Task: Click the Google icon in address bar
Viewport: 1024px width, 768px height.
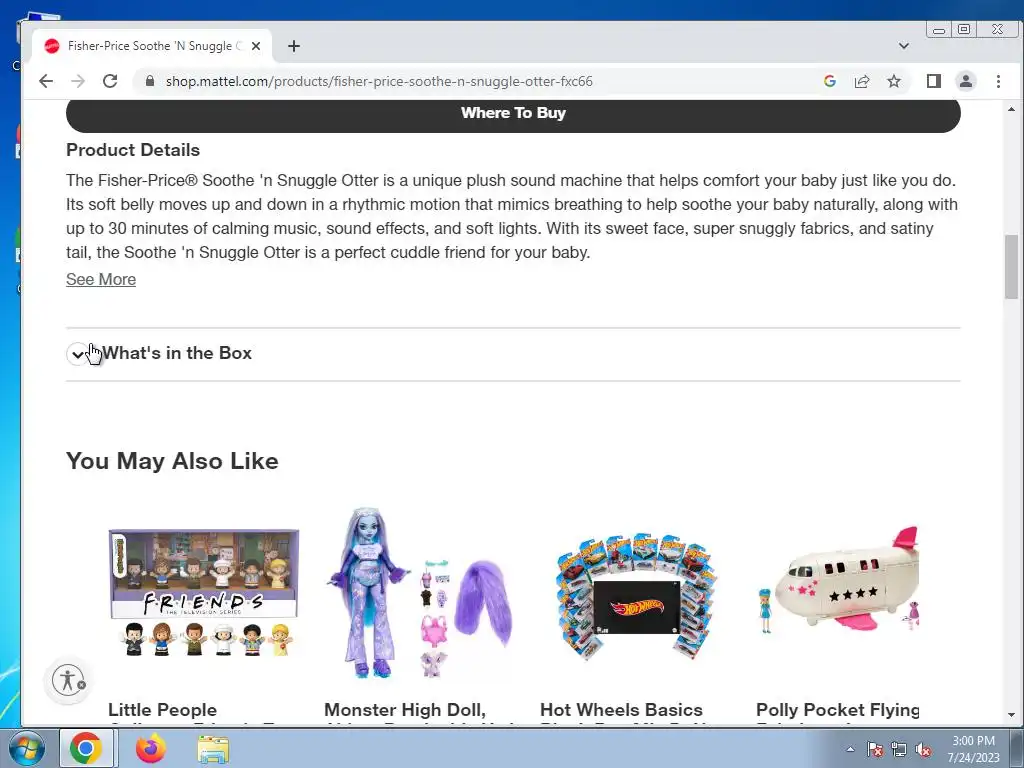Action: [829, 81]
